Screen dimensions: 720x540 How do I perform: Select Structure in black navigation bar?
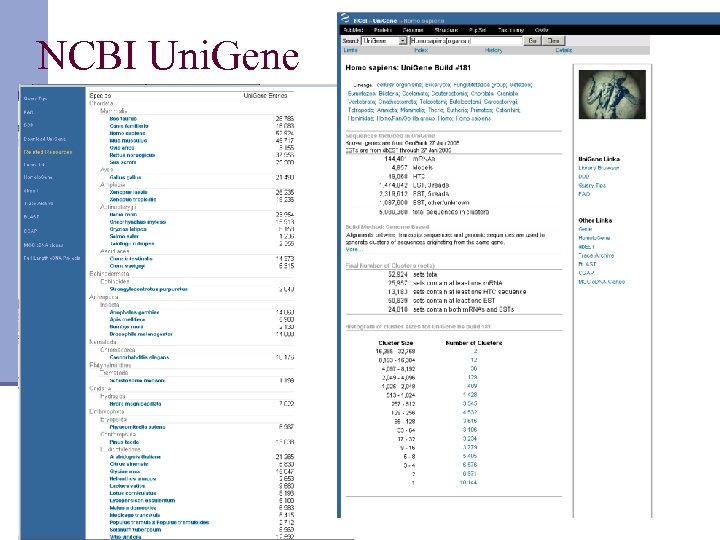(x=446, y=30)
